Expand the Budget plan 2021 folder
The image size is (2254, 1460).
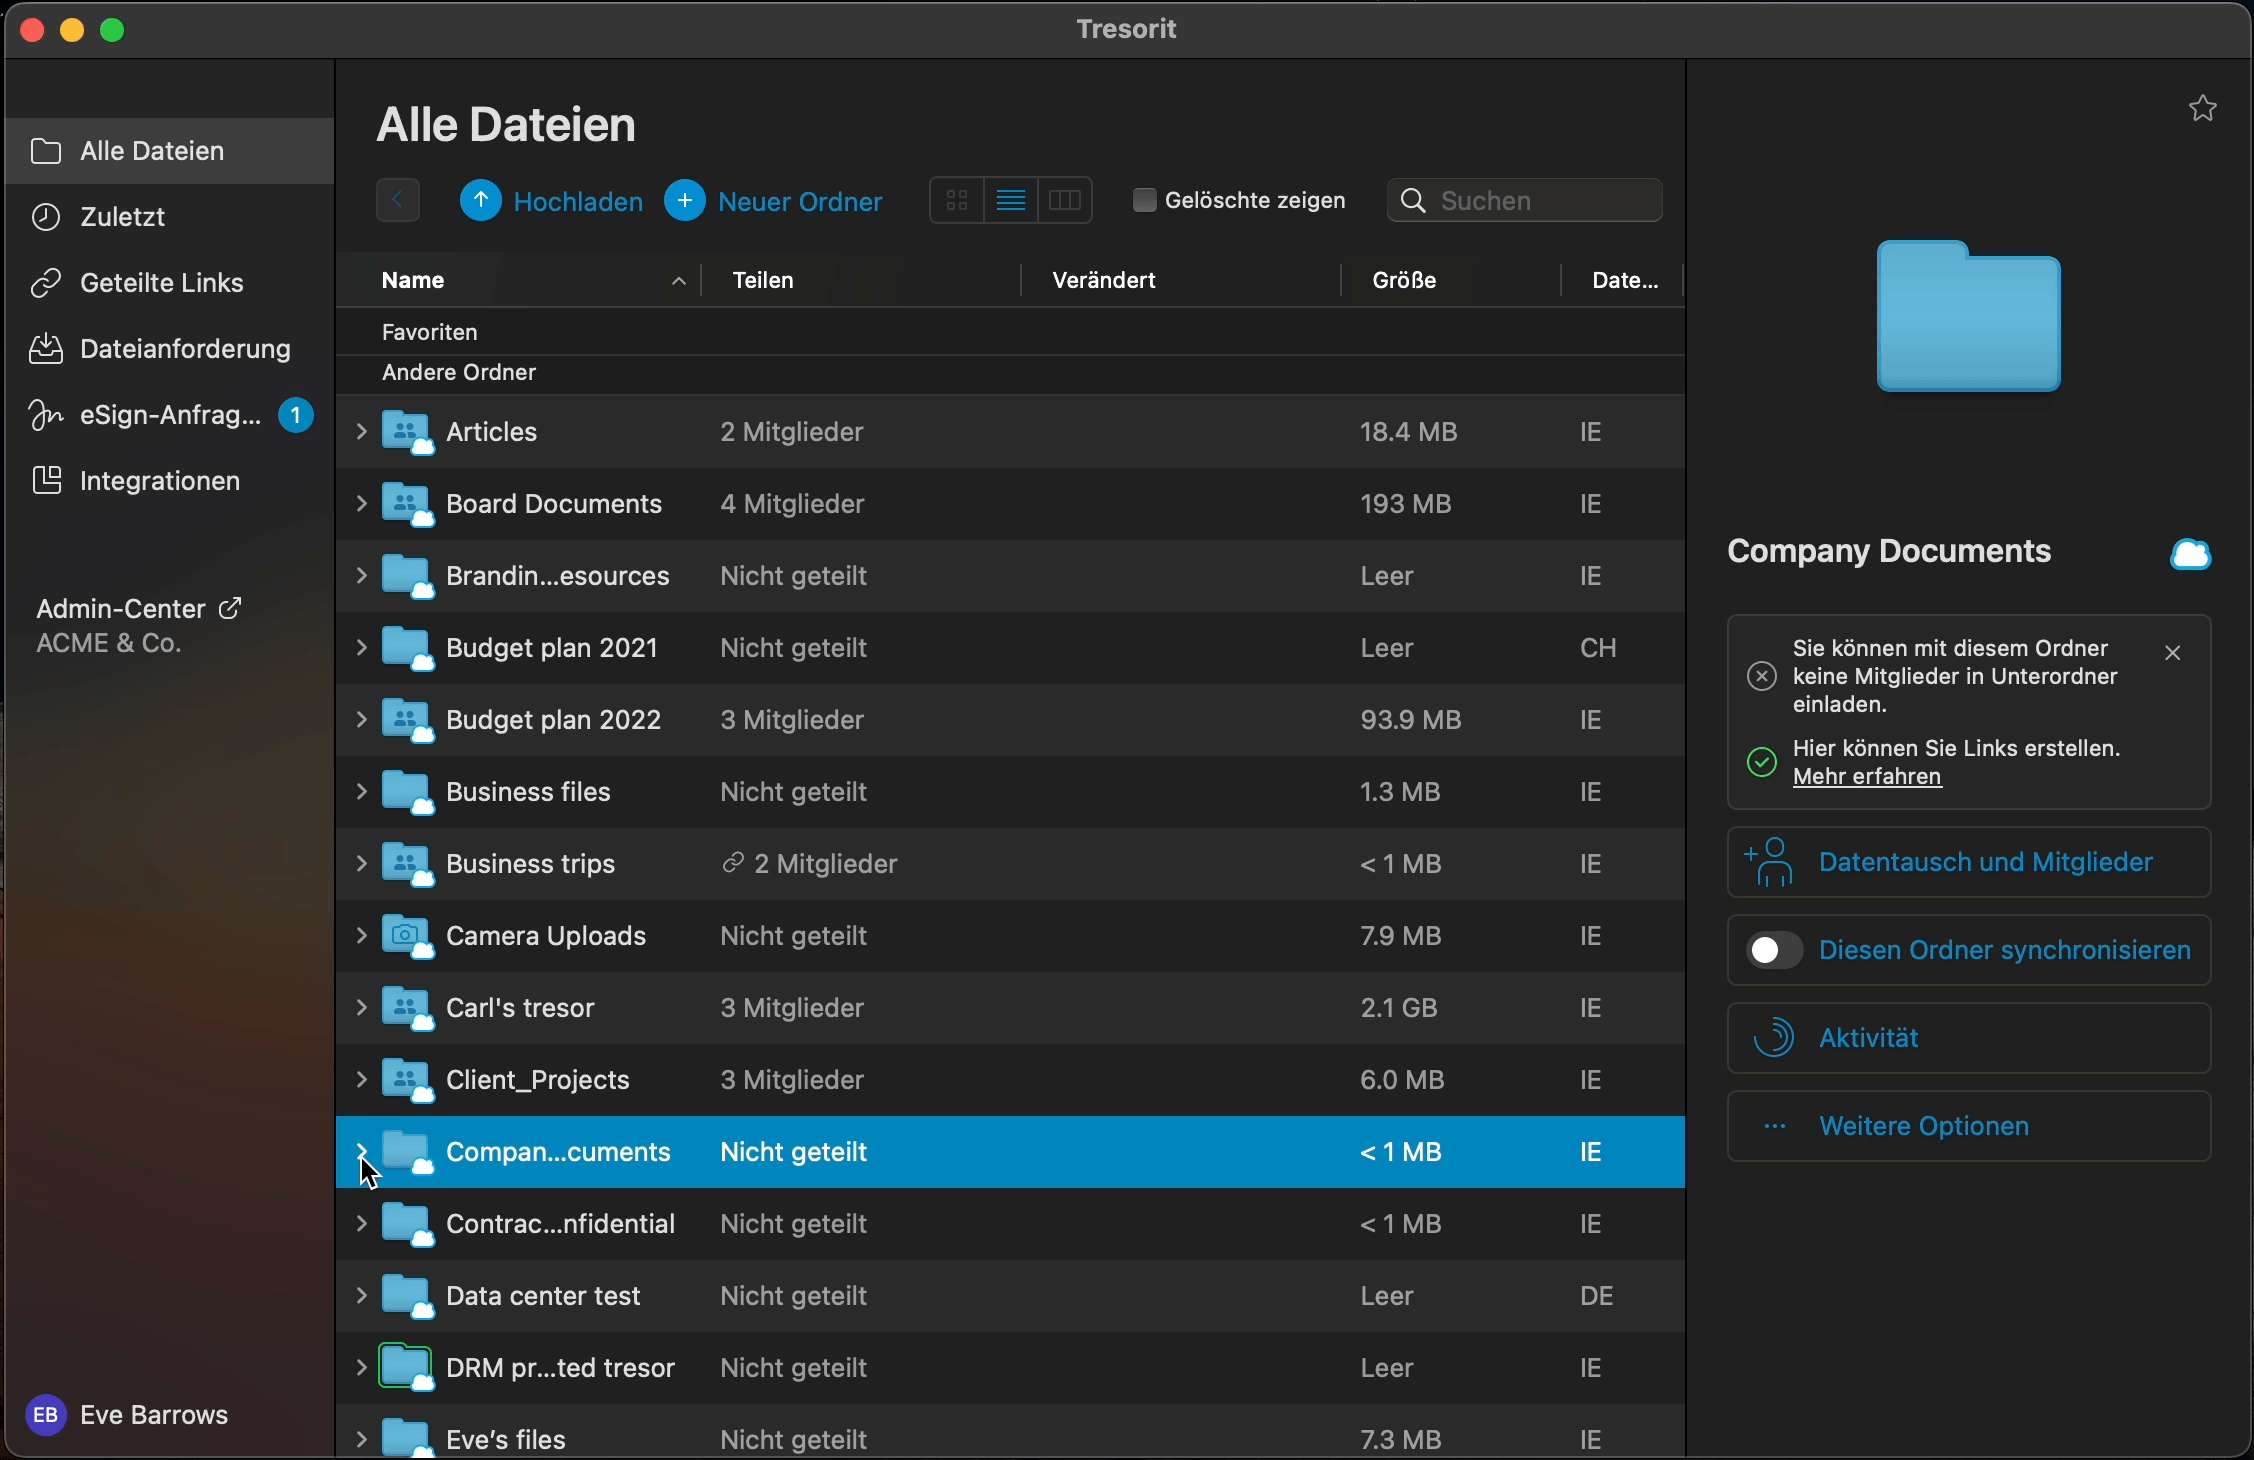[x=362, y=648]
